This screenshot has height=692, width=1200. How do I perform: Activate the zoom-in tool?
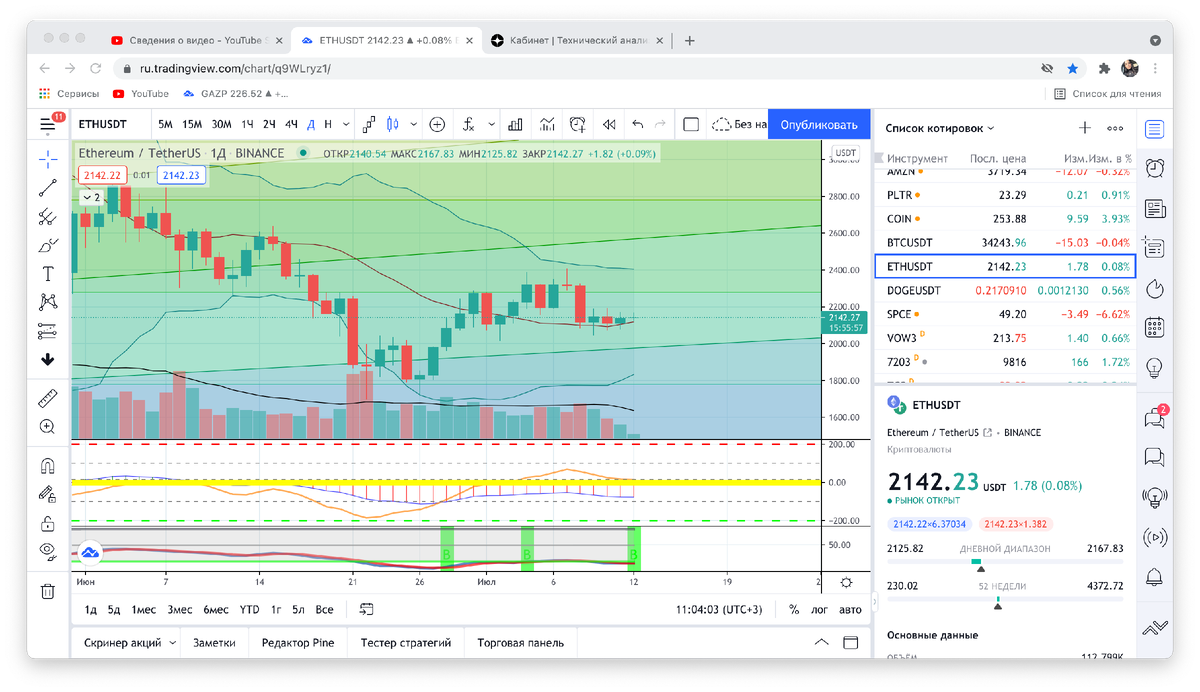(x=47, y=427)
